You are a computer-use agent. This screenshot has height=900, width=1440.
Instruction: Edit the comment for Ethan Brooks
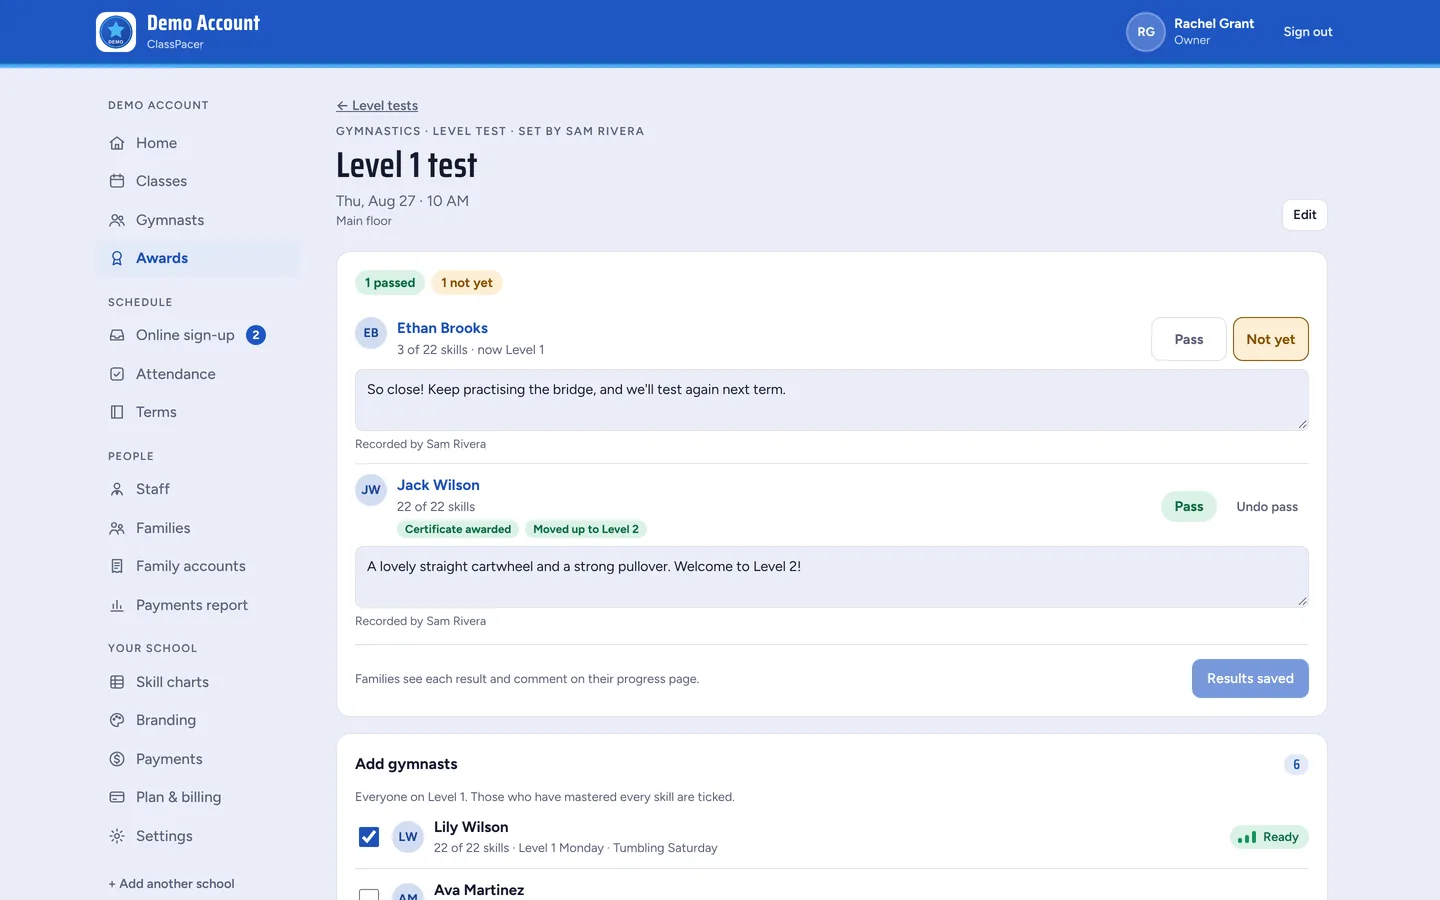[832, 400]
